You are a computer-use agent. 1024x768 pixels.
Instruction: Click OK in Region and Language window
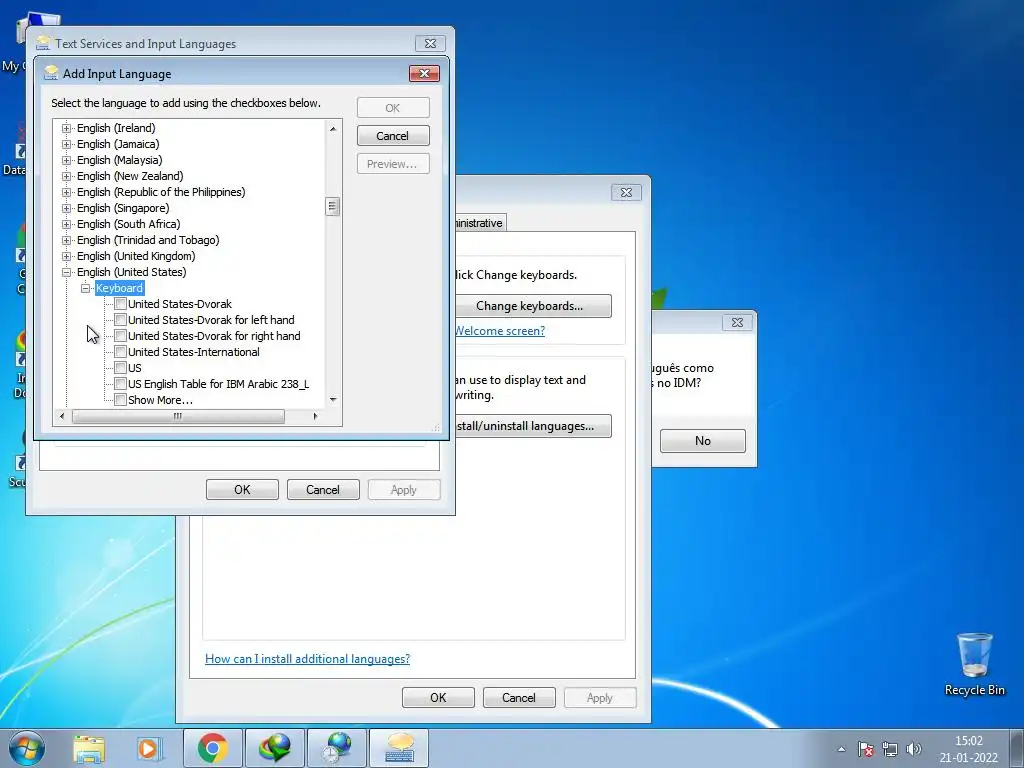[x=438, y=697]
